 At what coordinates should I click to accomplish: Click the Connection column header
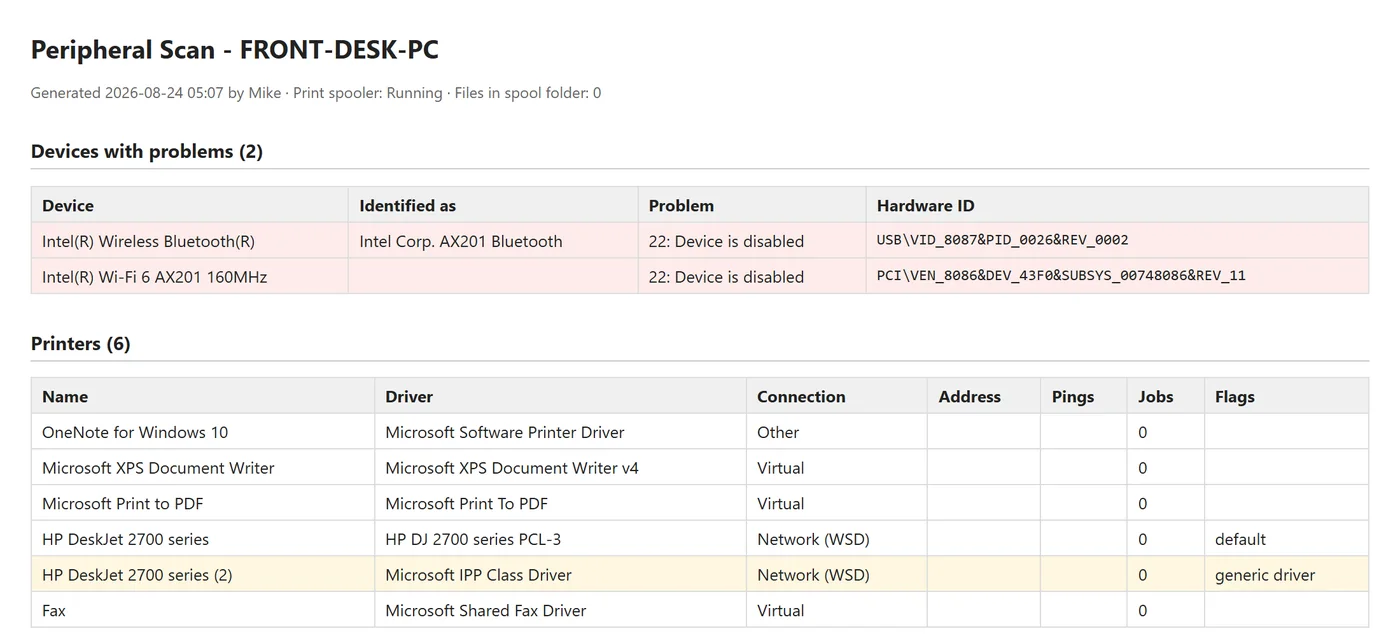coord(801,397)
